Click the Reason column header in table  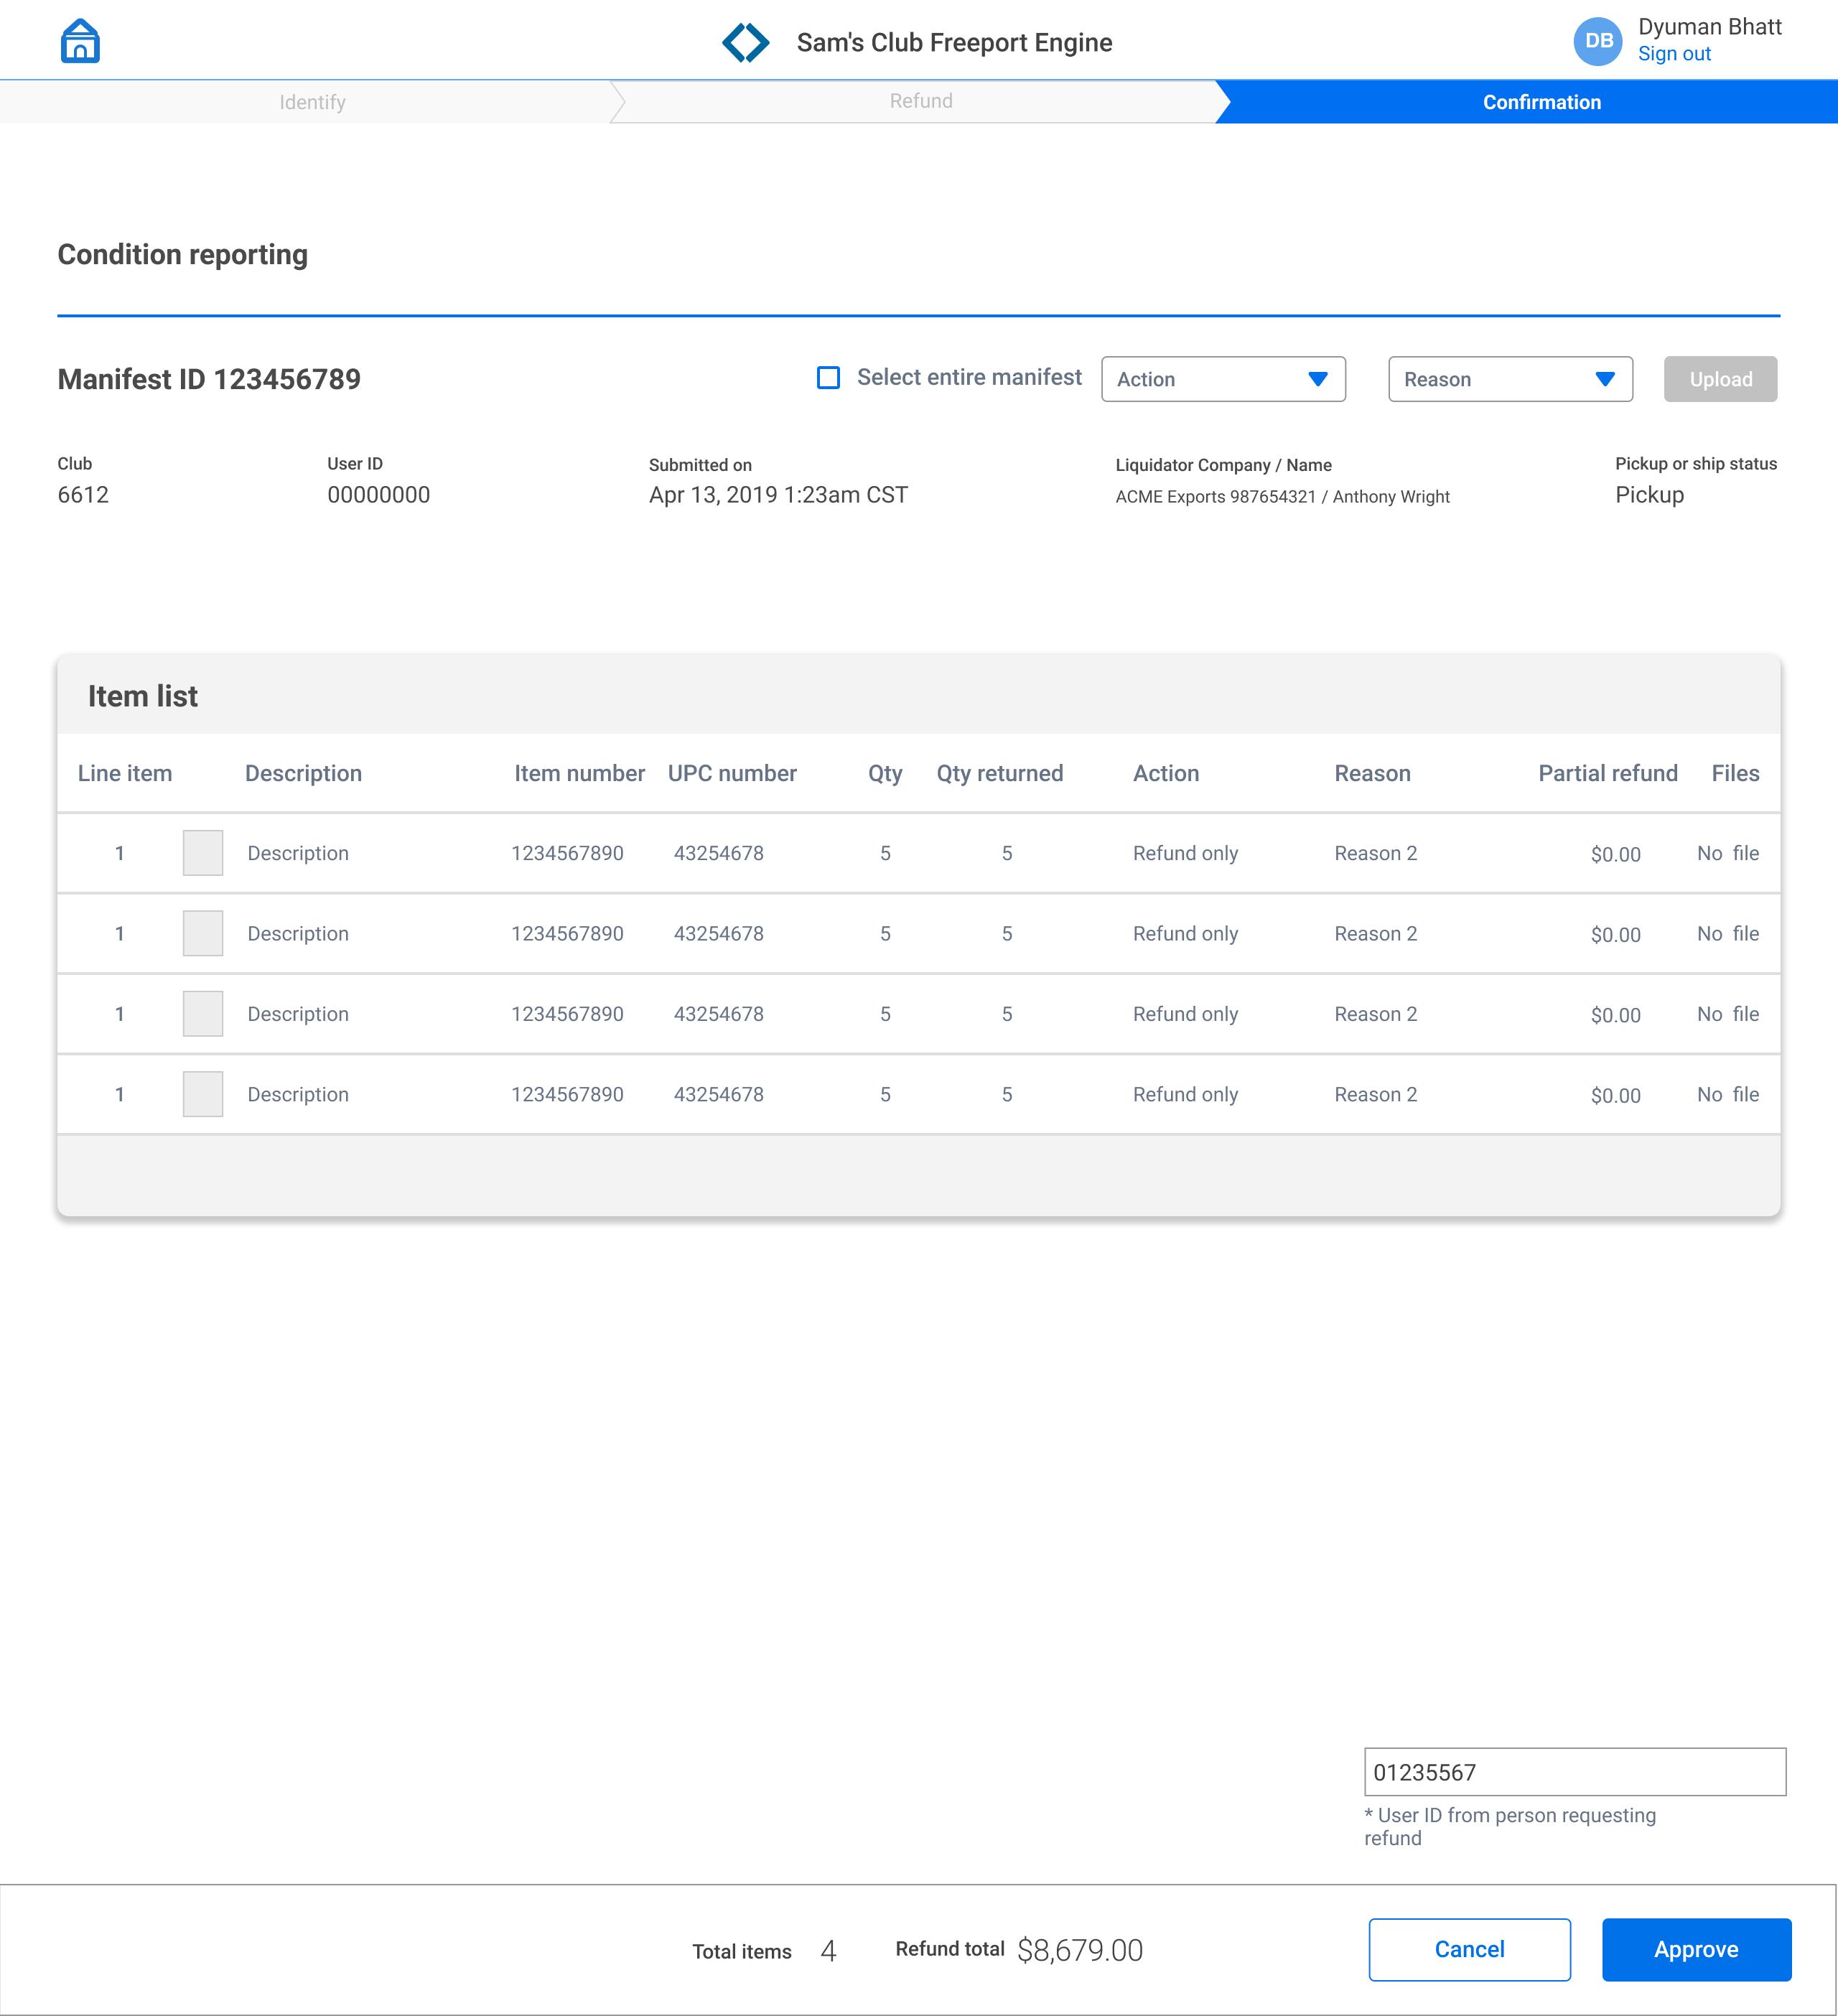pos(1372,773)
